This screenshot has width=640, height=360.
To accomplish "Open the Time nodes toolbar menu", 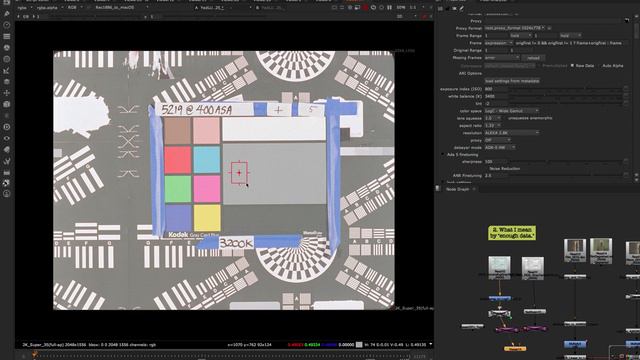I will (7, 25).
